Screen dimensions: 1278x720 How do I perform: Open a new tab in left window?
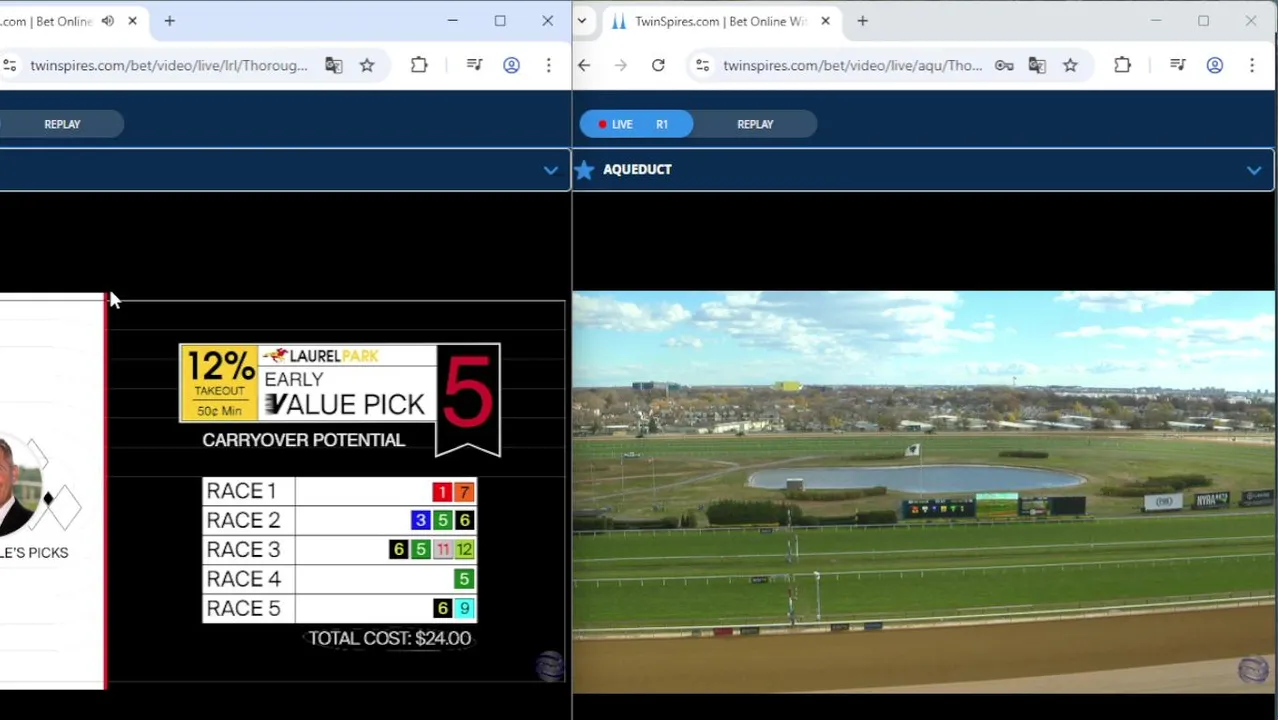click(x=169, y=21)
